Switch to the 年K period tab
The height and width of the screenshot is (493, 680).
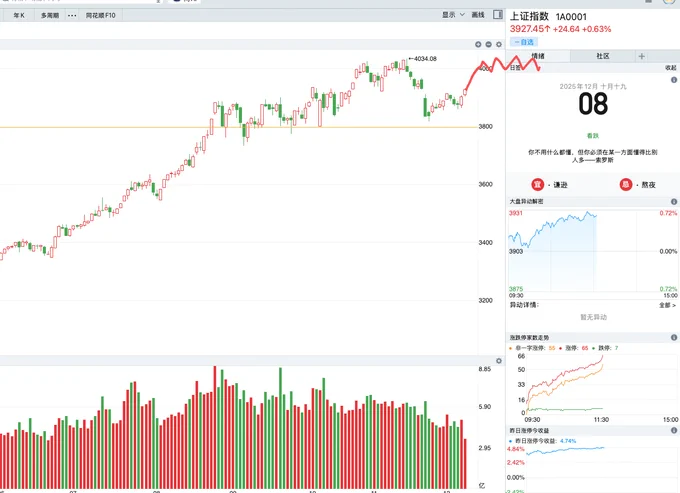19,15
